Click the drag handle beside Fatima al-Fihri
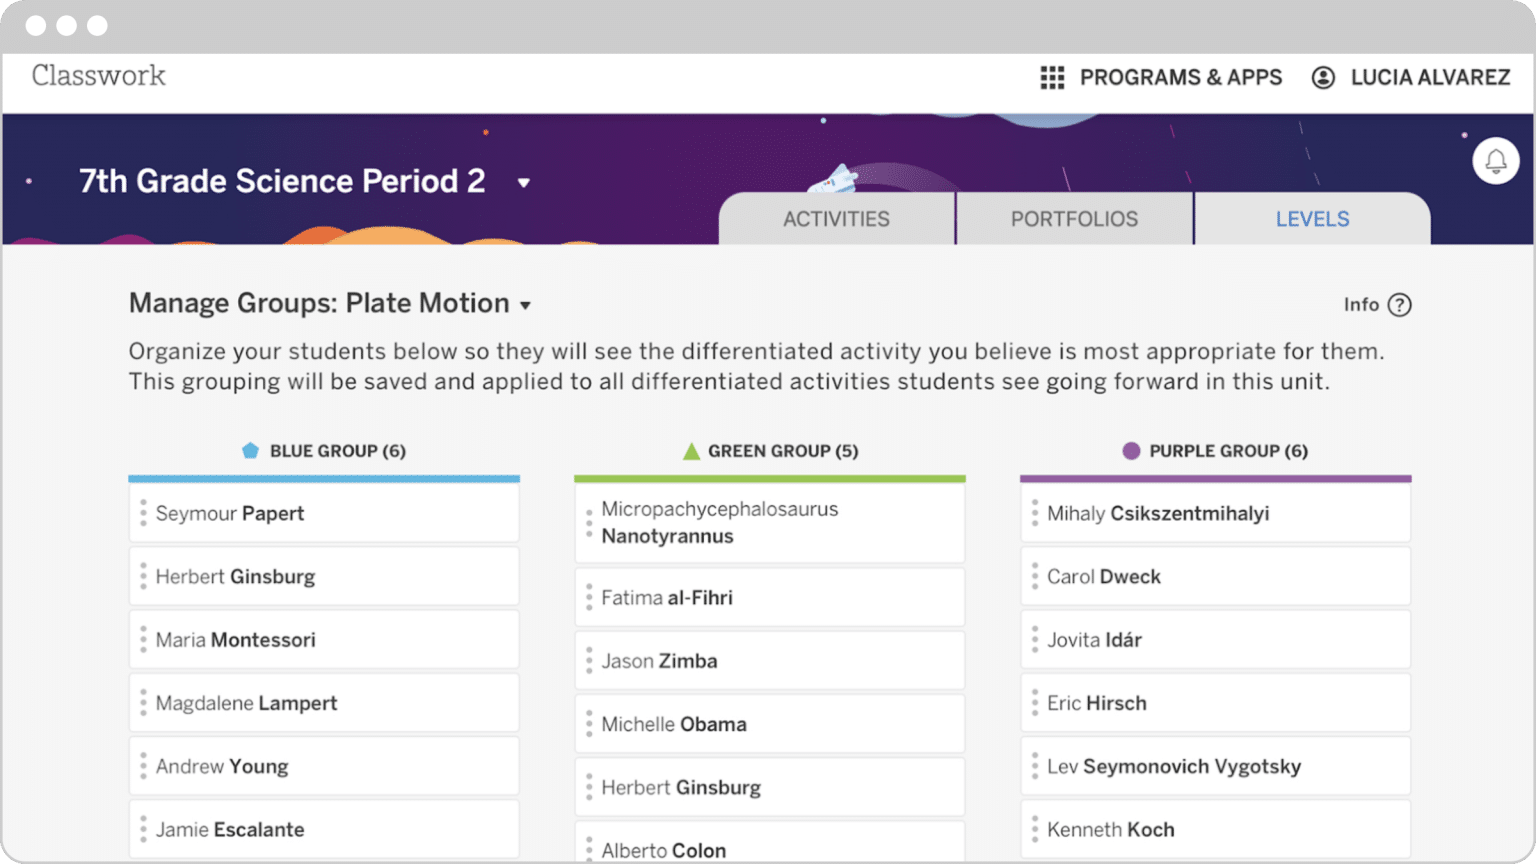Screen dimensions: 1536x864 click(x=589, y=597)
